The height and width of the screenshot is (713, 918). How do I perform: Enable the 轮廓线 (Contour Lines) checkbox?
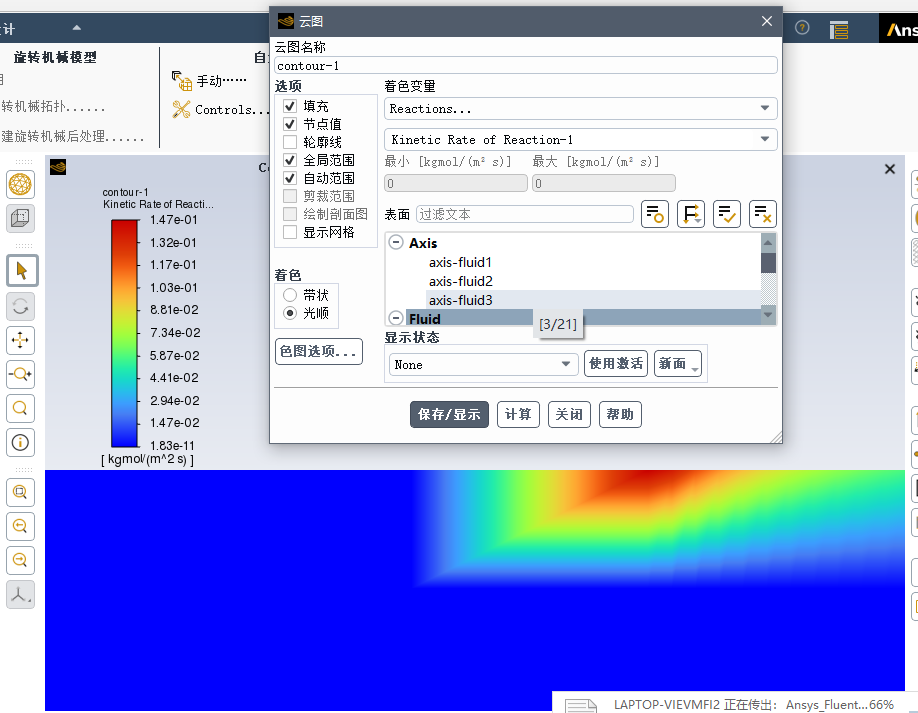pyautogui.click(x=290, y=142)
